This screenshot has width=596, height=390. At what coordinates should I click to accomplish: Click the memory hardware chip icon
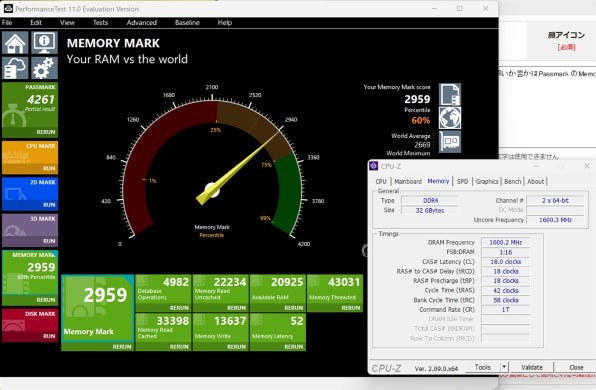(x=450, y=142)
